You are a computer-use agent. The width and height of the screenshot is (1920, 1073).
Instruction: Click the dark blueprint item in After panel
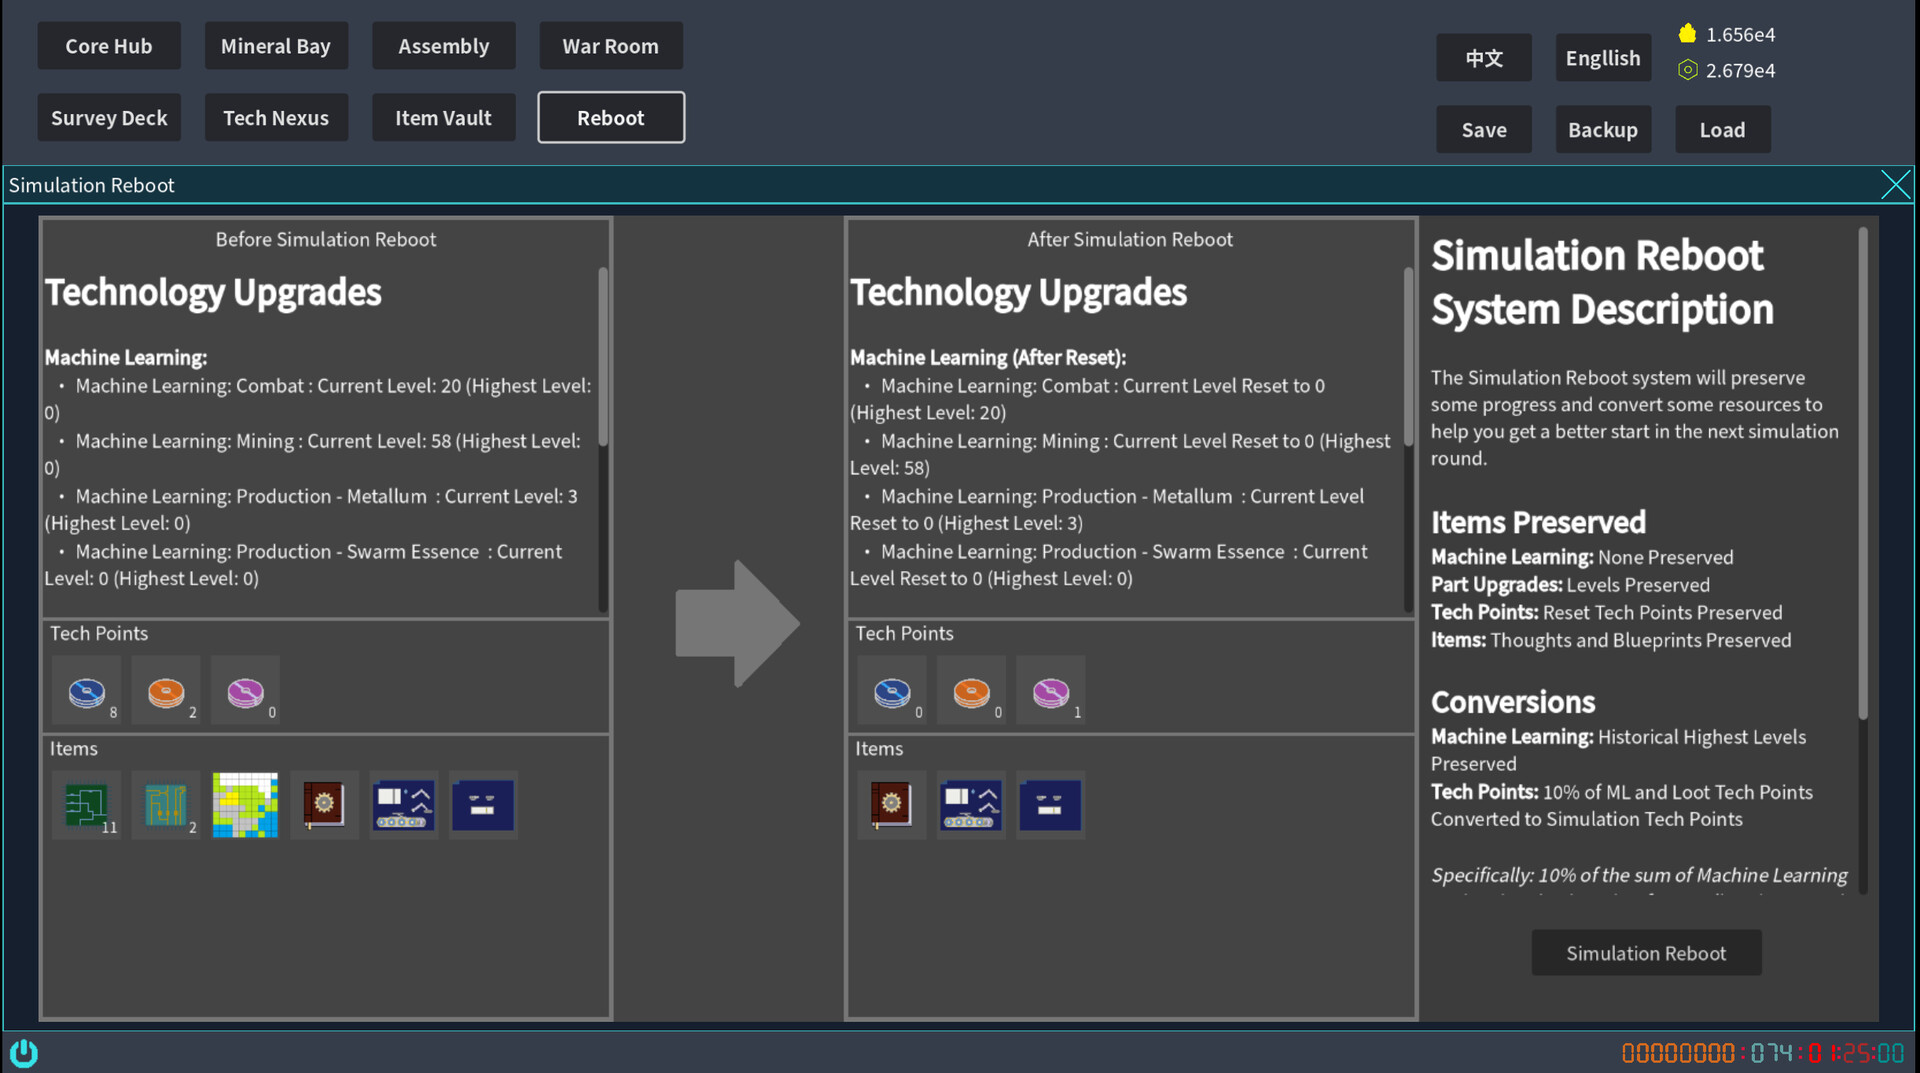tap(1050, 805)
